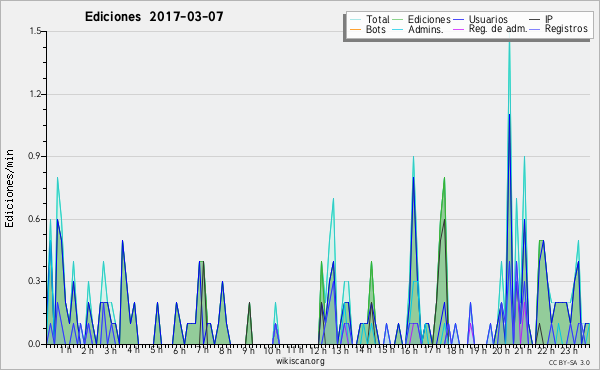Click the '3 h' x-axis label

pos(111,350)
